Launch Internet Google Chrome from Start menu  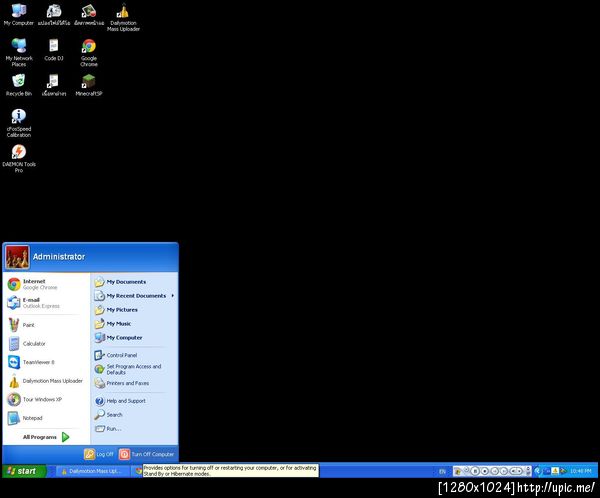[x=46, y=284]
